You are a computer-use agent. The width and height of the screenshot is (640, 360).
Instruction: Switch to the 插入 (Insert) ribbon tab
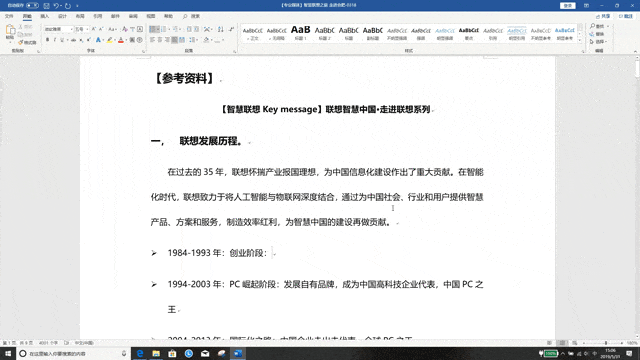coord(44,16)
